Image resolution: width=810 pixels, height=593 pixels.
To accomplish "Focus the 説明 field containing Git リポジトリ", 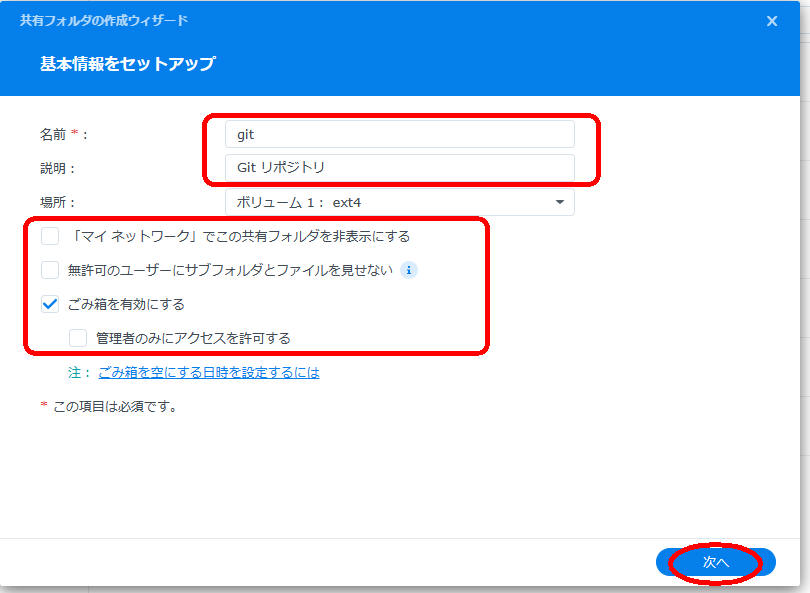I will tap(400, 168).
